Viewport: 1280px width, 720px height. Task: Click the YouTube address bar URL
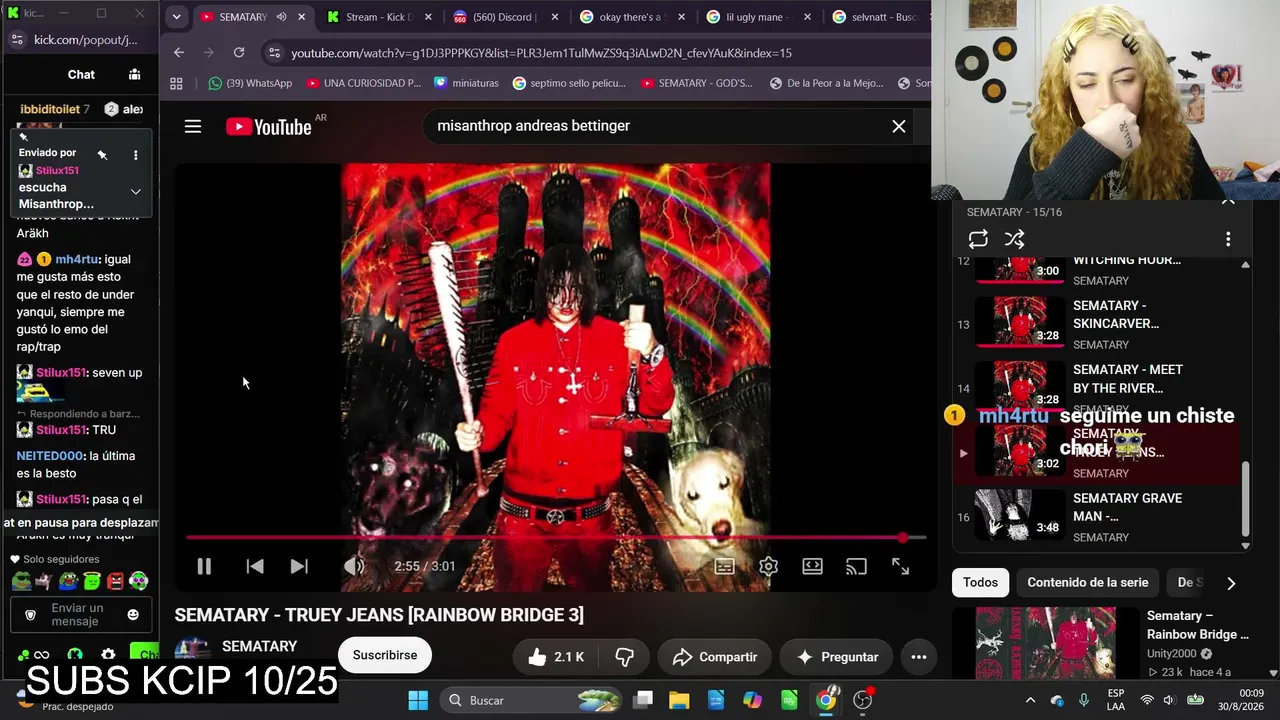541,53
